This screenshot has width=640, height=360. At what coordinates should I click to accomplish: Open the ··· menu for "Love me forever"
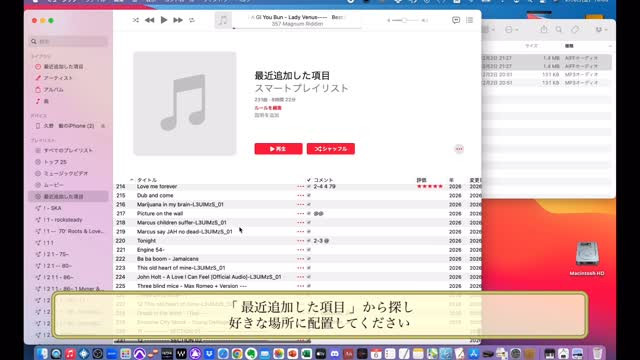pos(301,187)
